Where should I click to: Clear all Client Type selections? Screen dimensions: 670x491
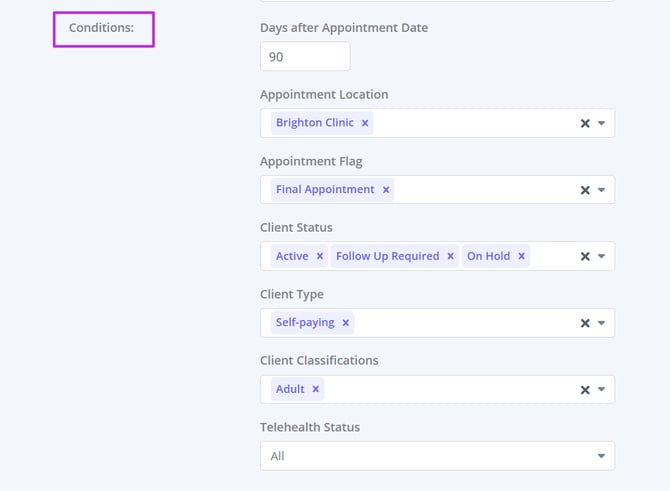585,323
